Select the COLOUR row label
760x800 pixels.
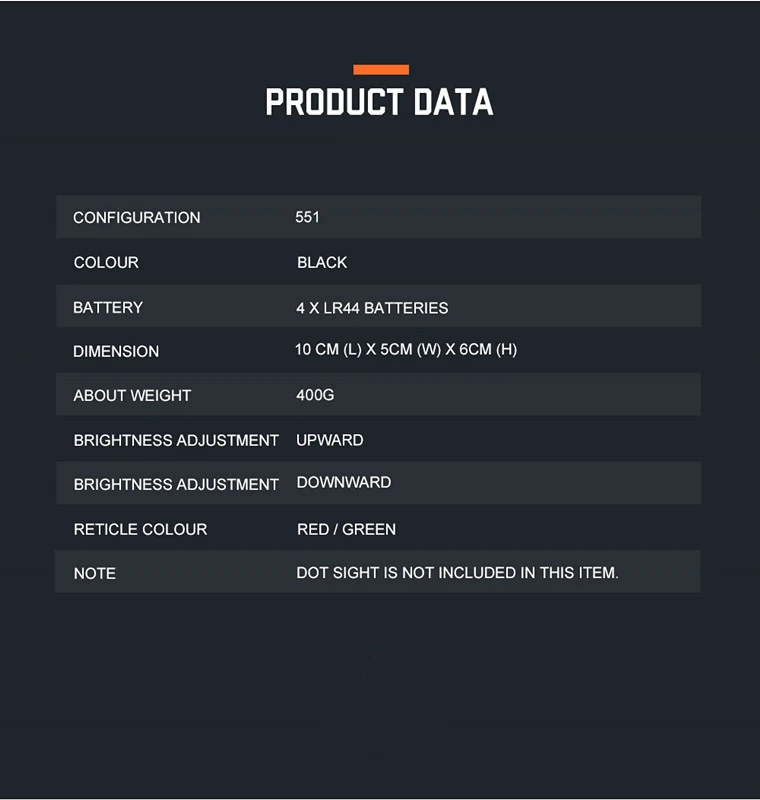pyautogui.click(x=106, y=263)
